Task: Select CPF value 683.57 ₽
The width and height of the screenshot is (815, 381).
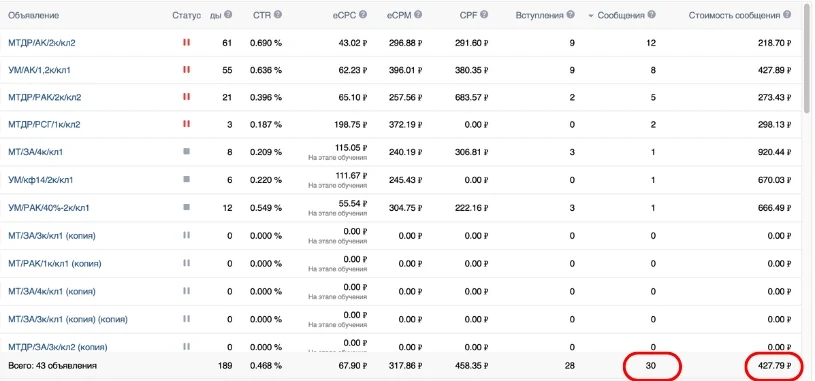Action: (x=471, y=97)
